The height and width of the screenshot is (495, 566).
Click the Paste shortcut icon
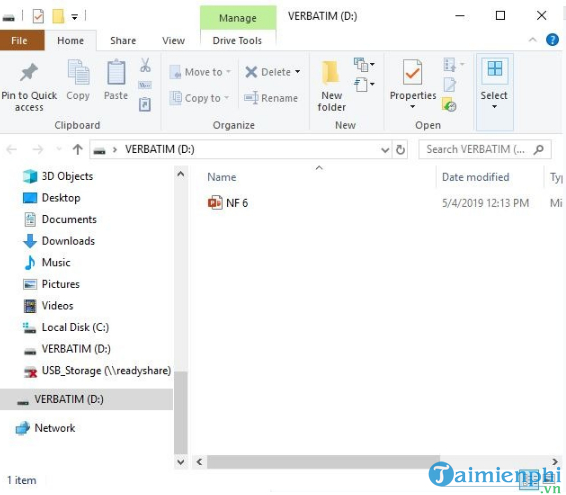[145, 105]
